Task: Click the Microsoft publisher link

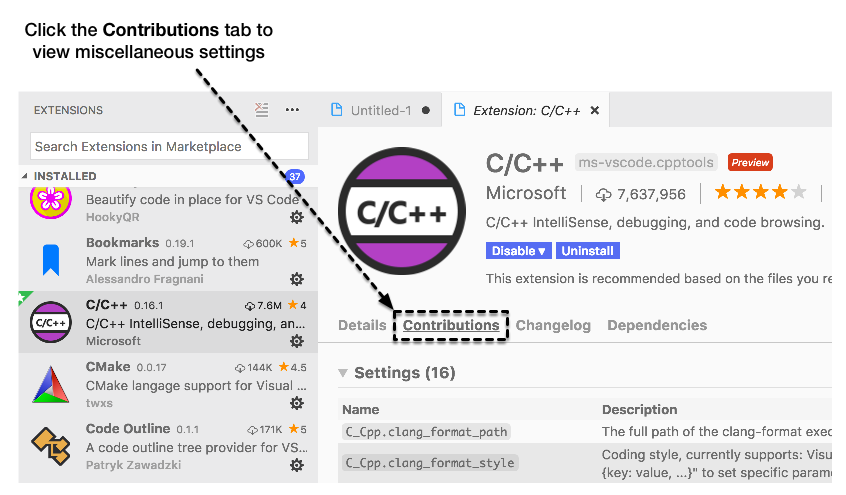Action: coord(526,193)
